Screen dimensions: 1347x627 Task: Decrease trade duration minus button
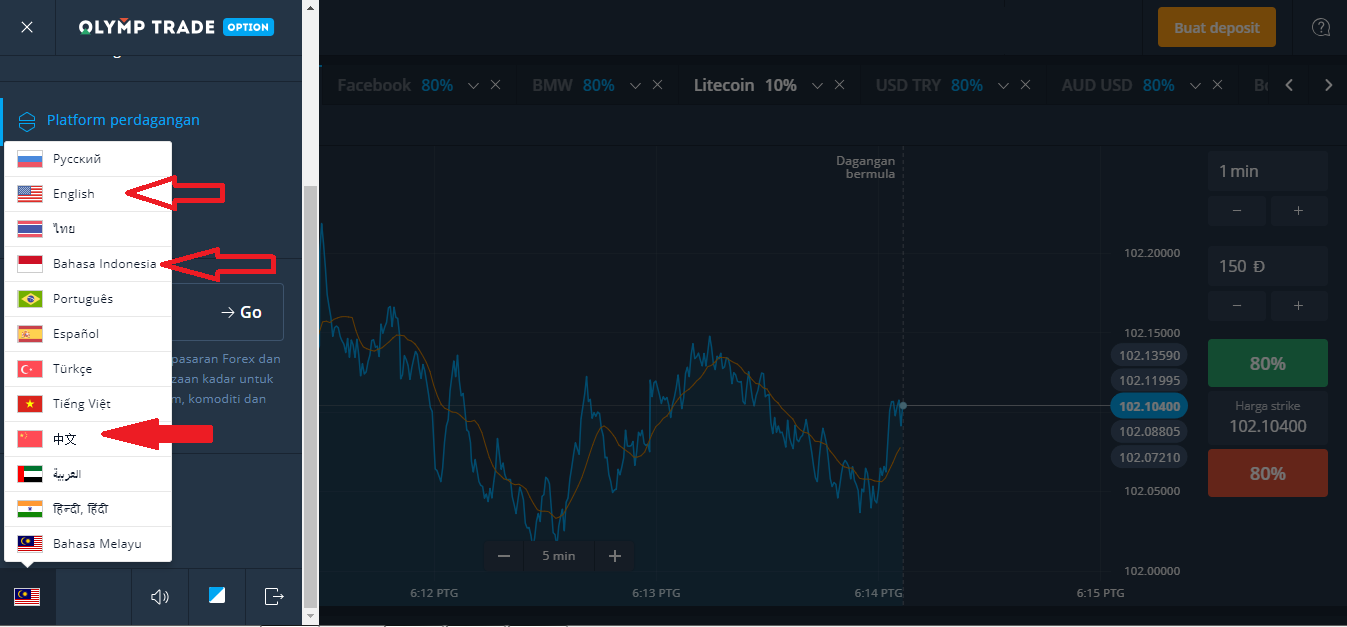pos(1237,211)
